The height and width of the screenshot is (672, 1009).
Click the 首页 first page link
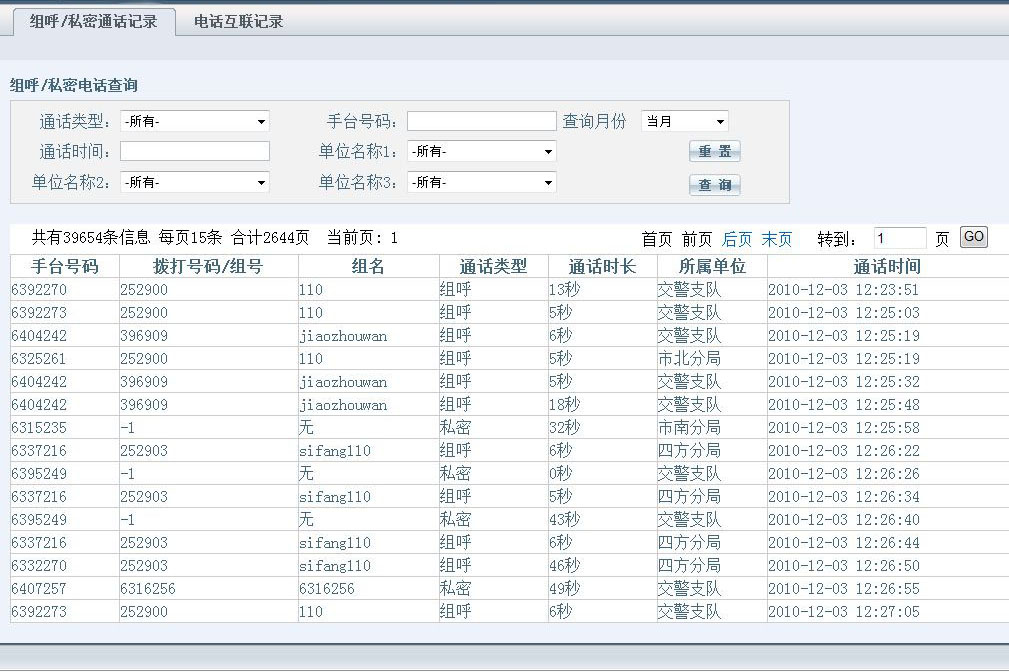pyautogui.click(x=657, y=239)
